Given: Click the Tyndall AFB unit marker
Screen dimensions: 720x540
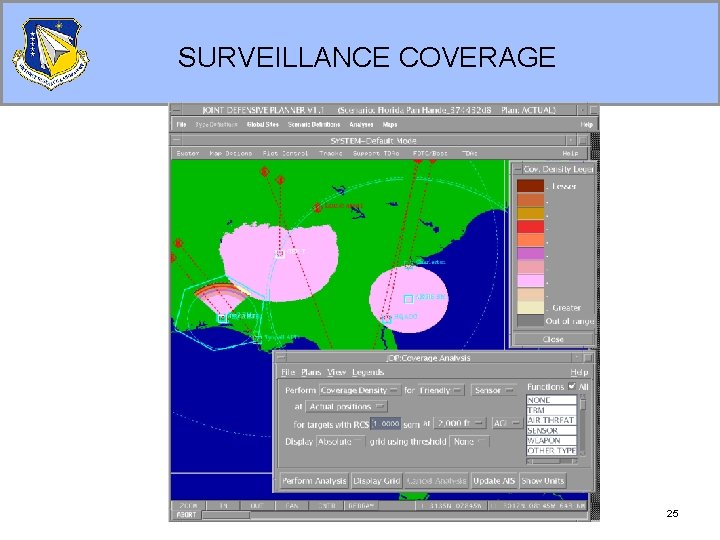Looking at the screenshot, I should (x=258, y=339).
